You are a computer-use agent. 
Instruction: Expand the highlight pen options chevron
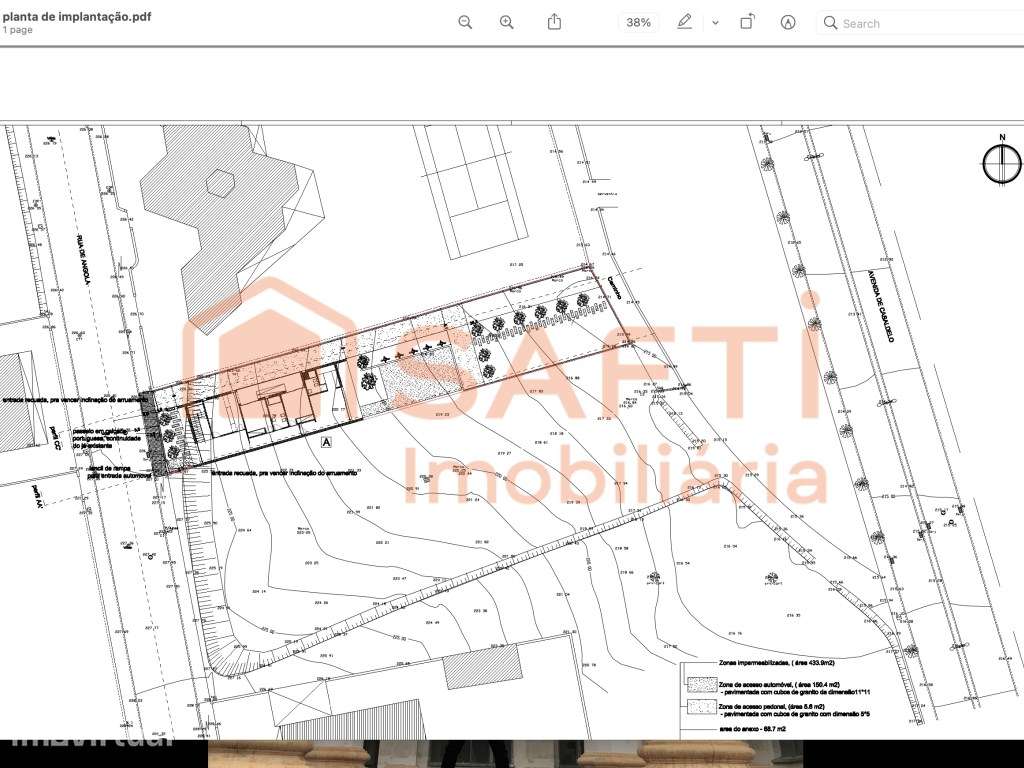[x=715, y=23]
